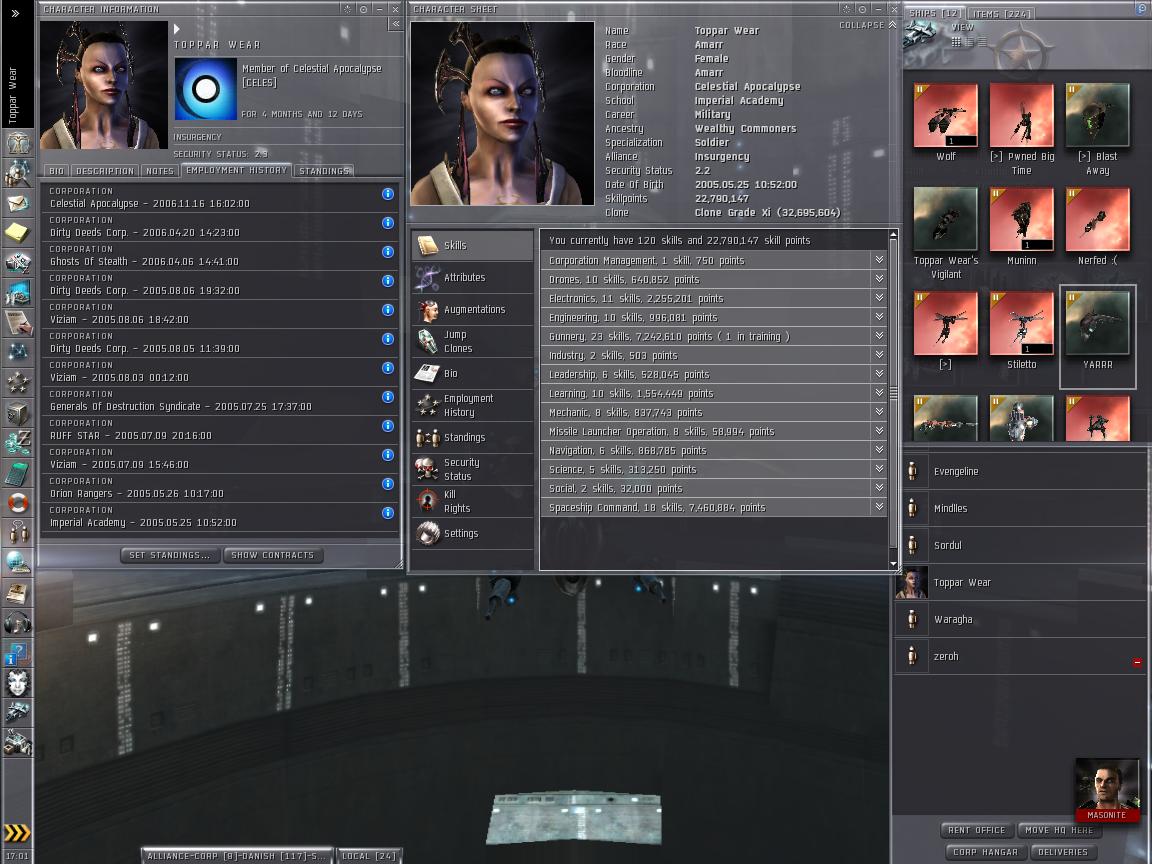1152x864 pixels.
Task: Open the character sheet vitruvian icon in sidebar
Action: (x=18, y=142)
